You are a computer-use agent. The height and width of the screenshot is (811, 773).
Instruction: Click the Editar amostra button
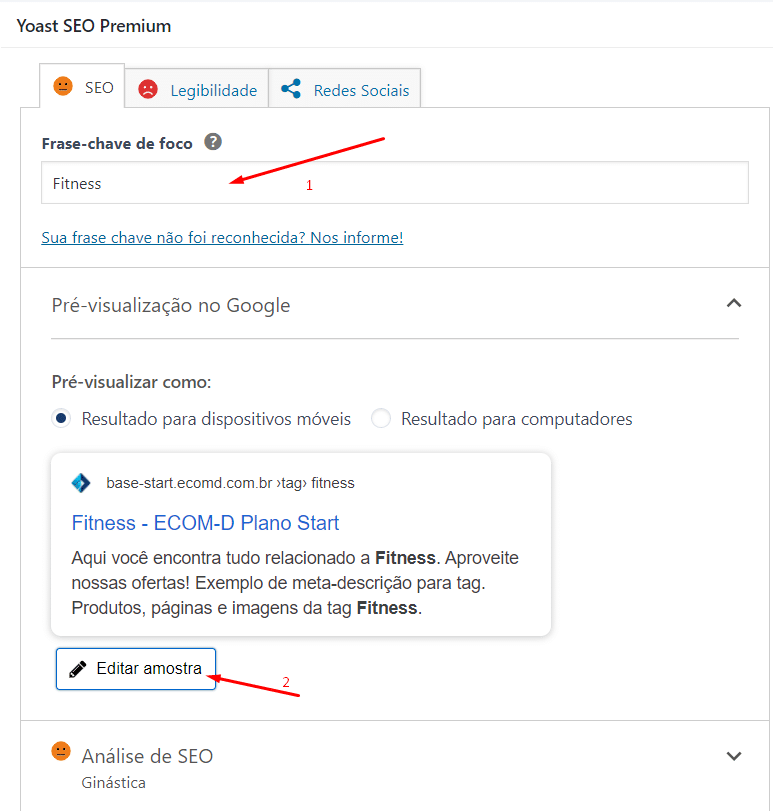coord(136,669)
